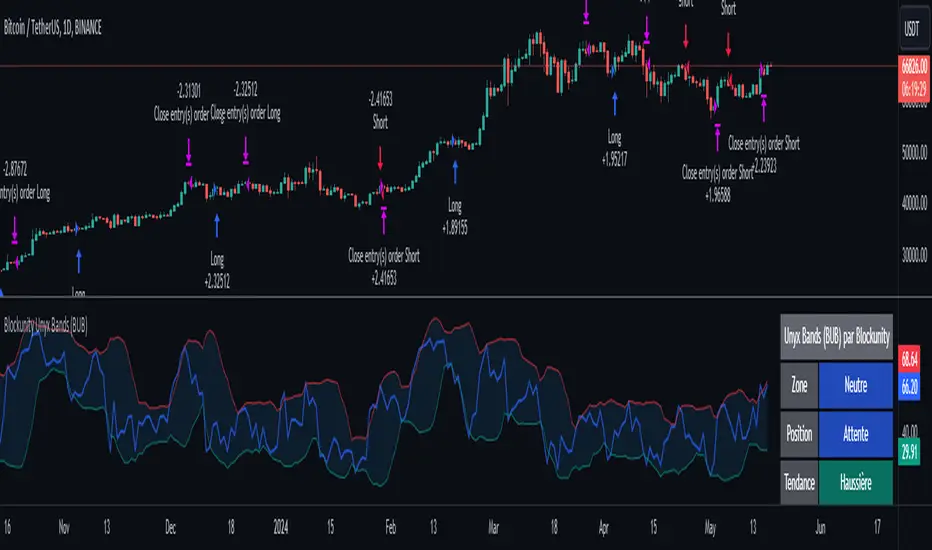Click the -2.32512 close entry order Long label
This screenshot has height=550, width=932.
click(245, 101)
